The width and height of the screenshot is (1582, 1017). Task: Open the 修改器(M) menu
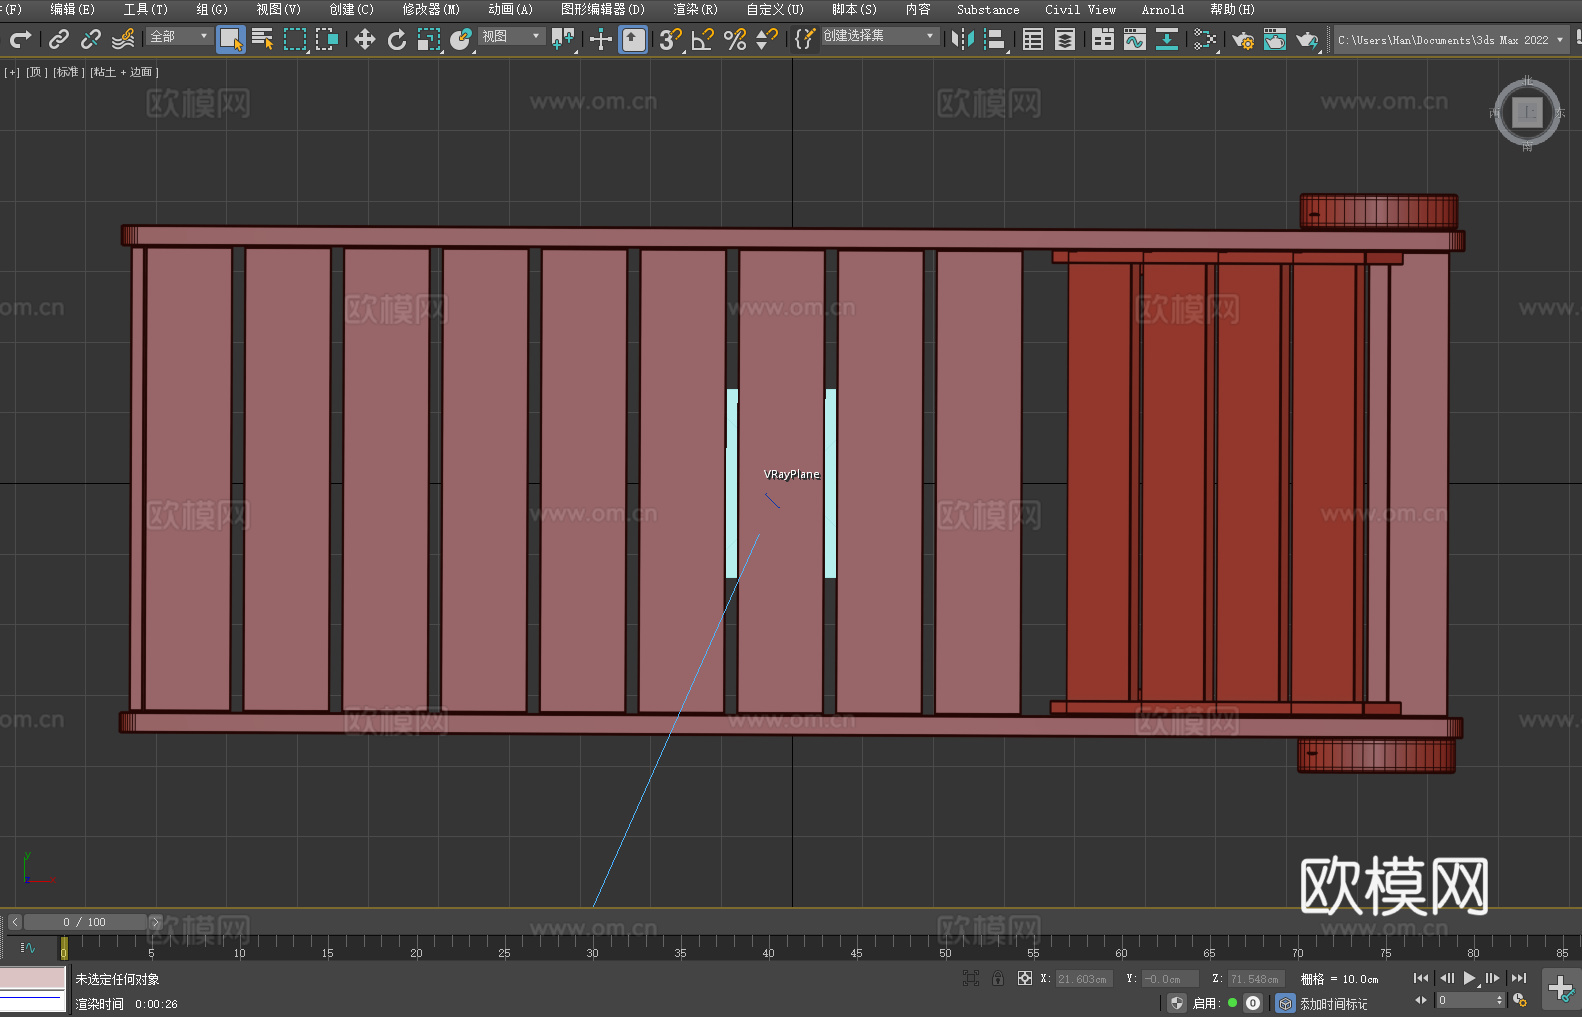point(431,9)
